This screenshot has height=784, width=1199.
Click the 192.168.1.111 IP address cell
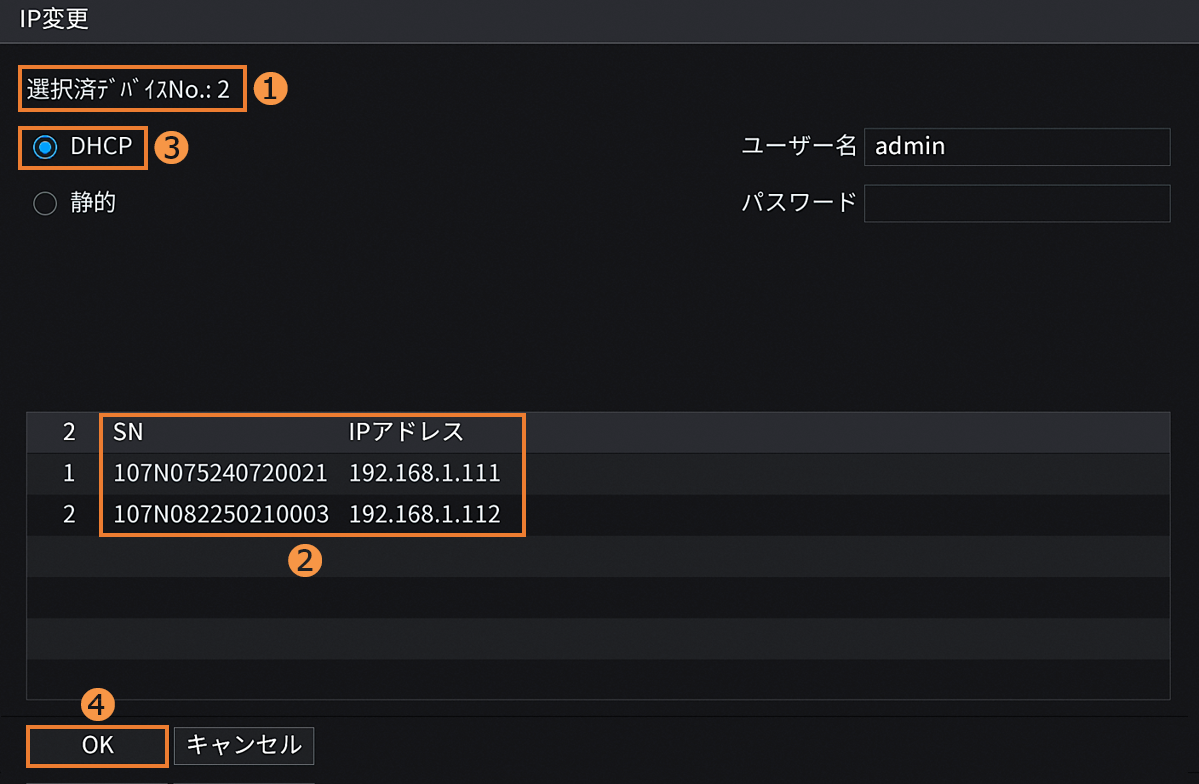424,473
